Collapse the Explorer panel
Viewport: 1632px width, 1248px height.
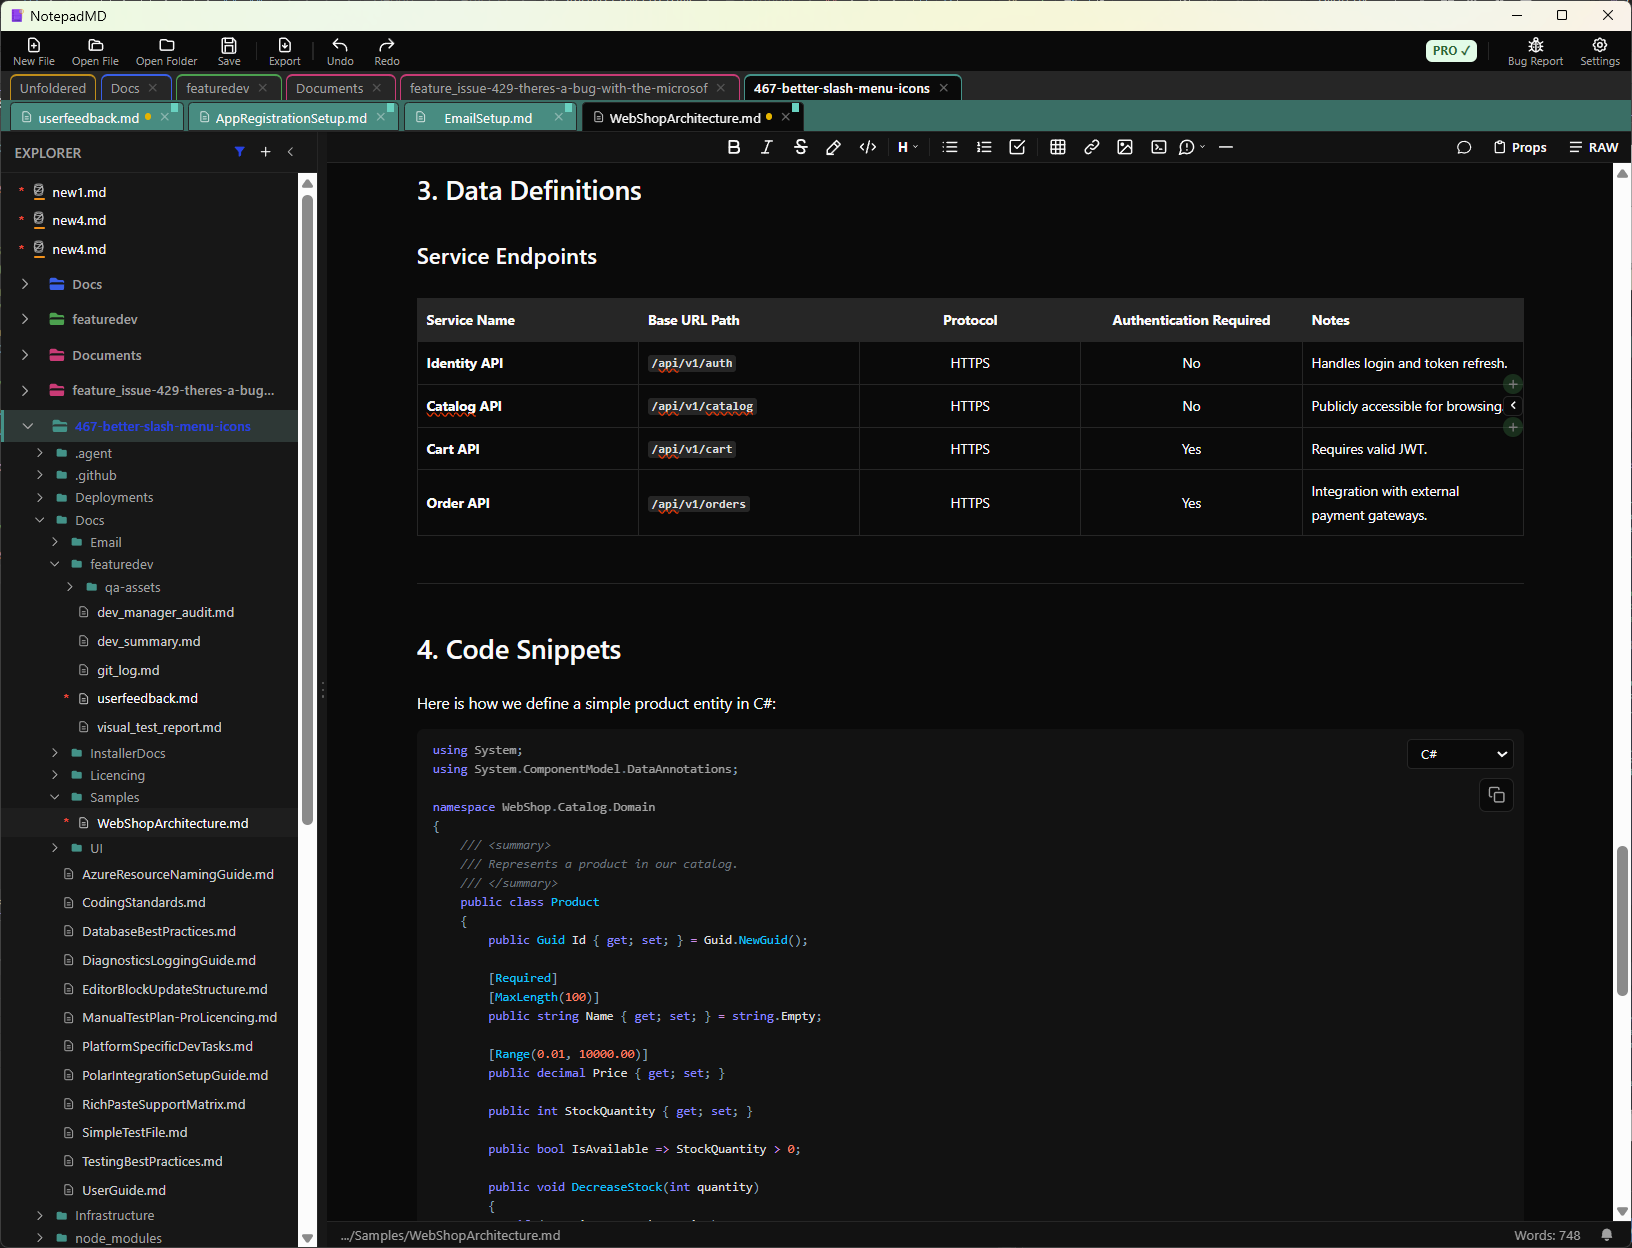(291, 152)
